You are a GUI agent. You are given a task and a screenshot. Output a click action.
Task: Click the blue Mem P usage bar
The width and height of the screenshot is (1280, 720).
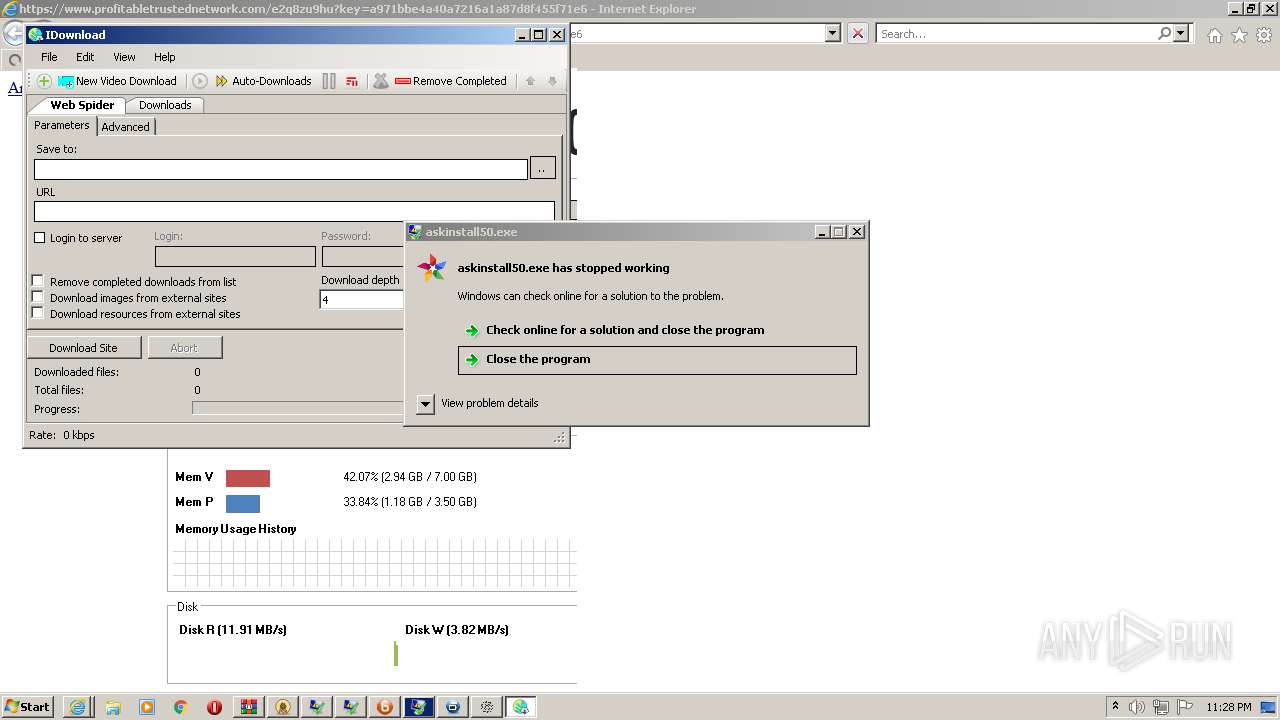243,503
